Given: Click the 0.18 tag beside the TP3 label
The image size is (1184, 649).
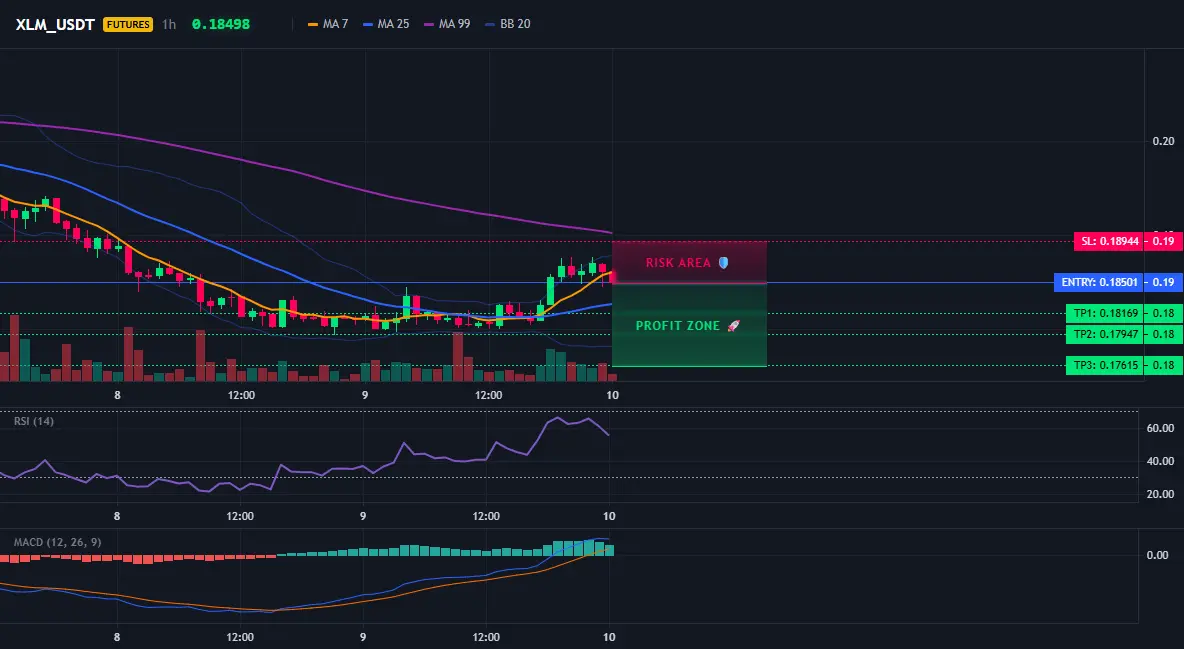Looking at the screenshot, I should 1163,365.
